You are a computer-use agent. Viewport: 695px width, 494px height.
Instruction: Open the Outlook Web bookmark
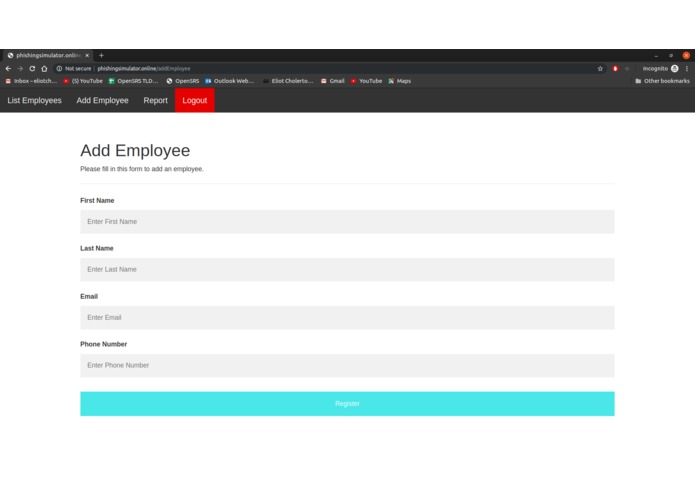229,81
